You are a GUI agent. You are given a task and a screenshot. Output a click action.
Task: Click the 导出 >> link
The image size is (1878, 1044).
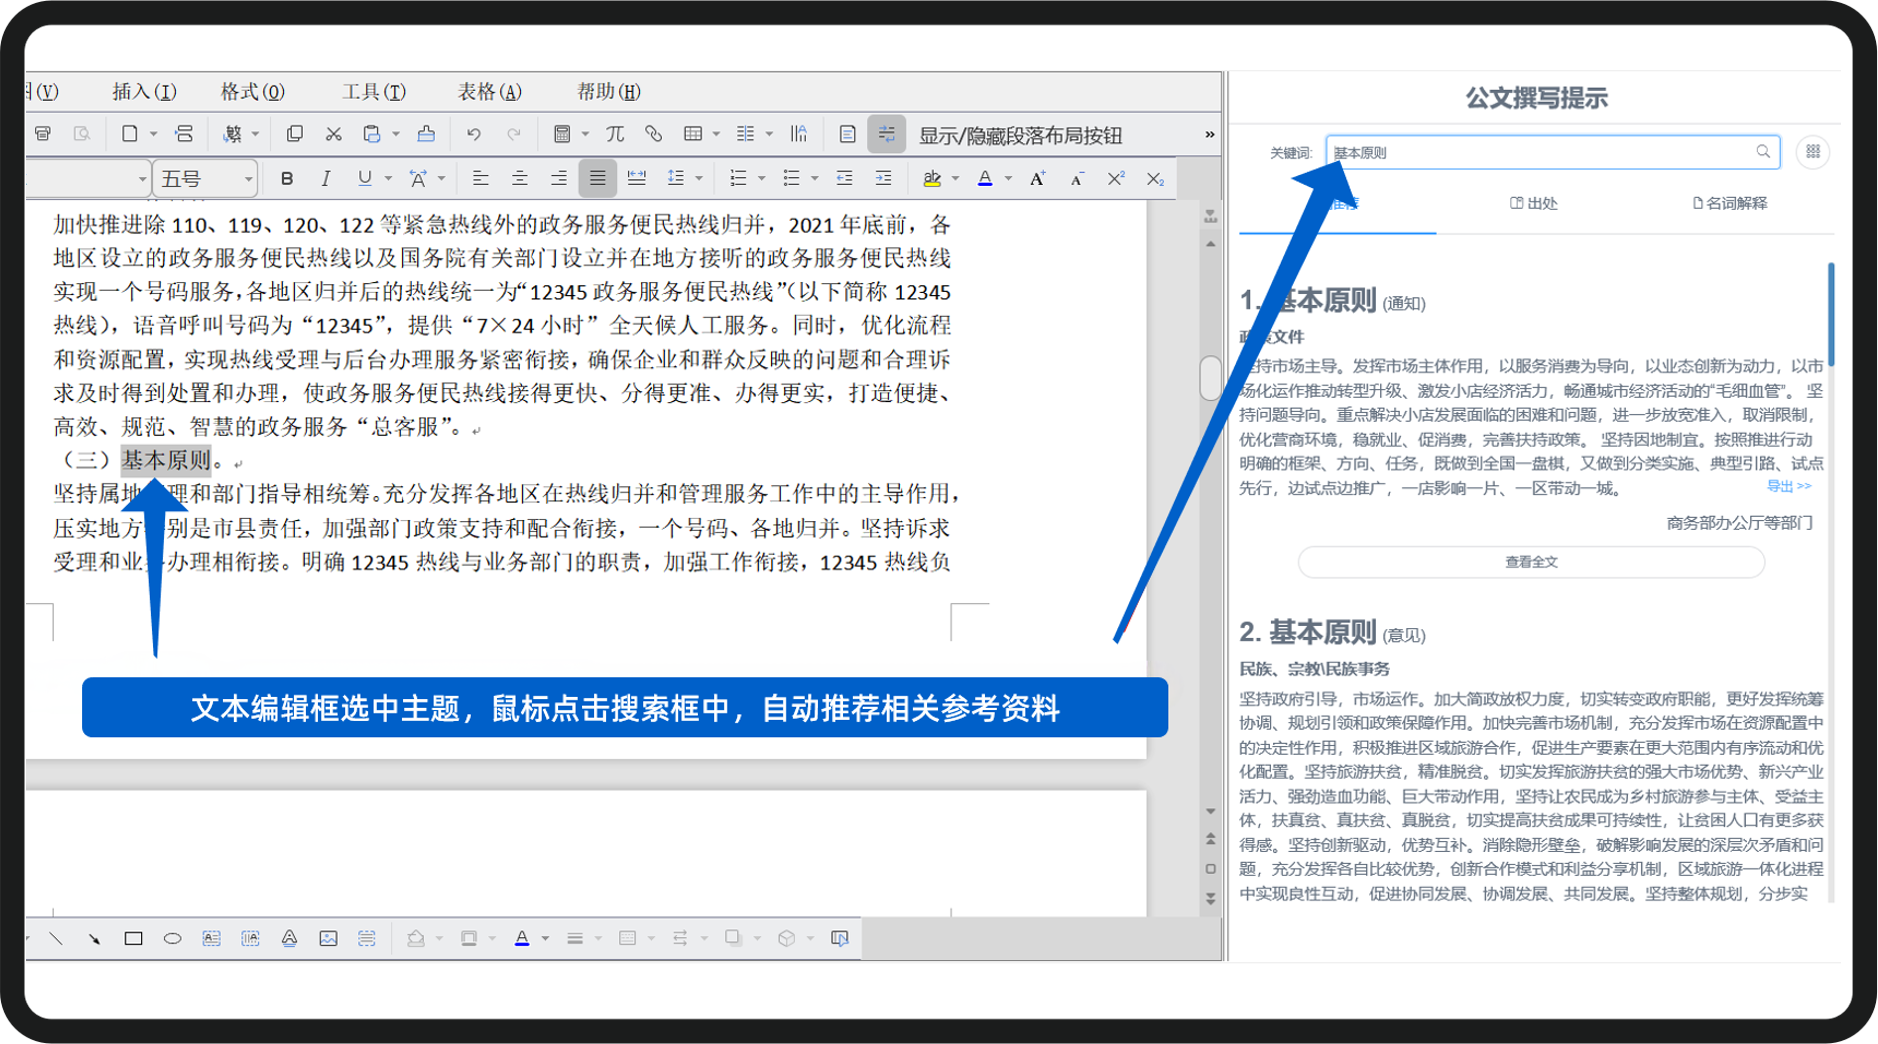[1789, 487]
